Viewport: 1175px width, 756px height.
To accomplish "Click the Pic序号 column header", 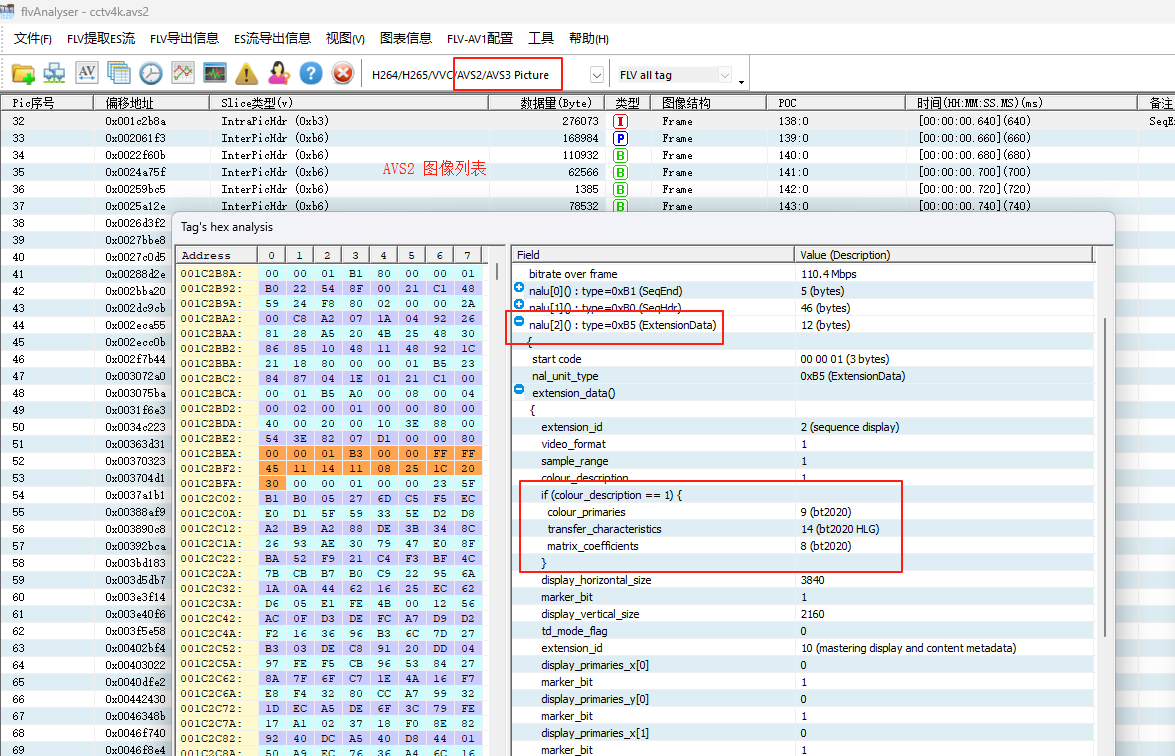I will (48, 103).
